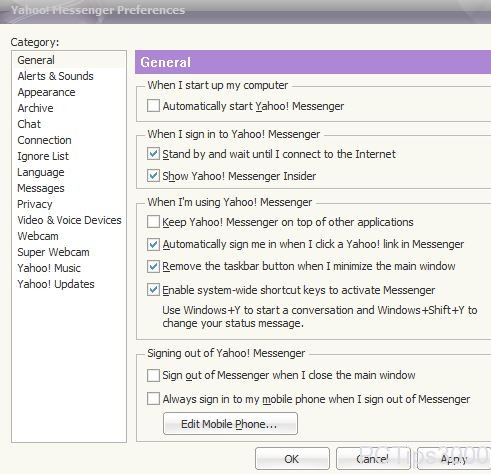
Task: Uncheck Remove the taskbar button option
Action: (153, 266)
